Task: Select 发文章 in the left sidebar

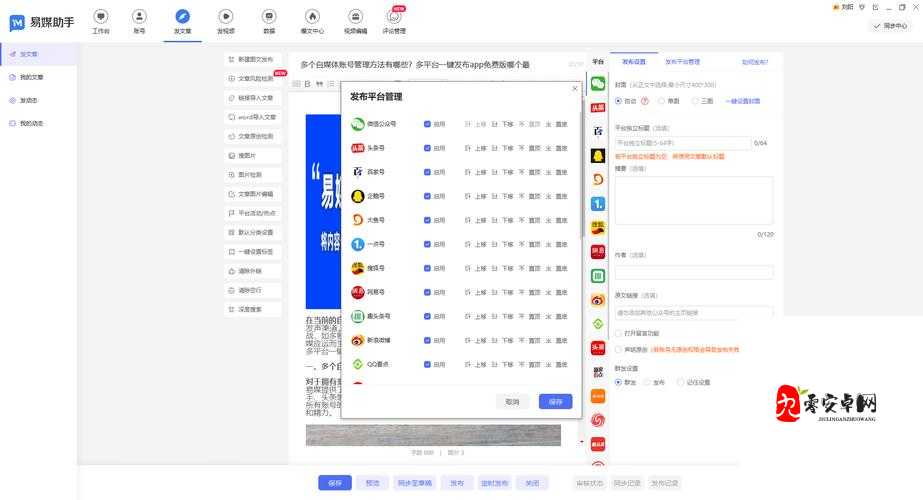Action: (x=39, y=54)
